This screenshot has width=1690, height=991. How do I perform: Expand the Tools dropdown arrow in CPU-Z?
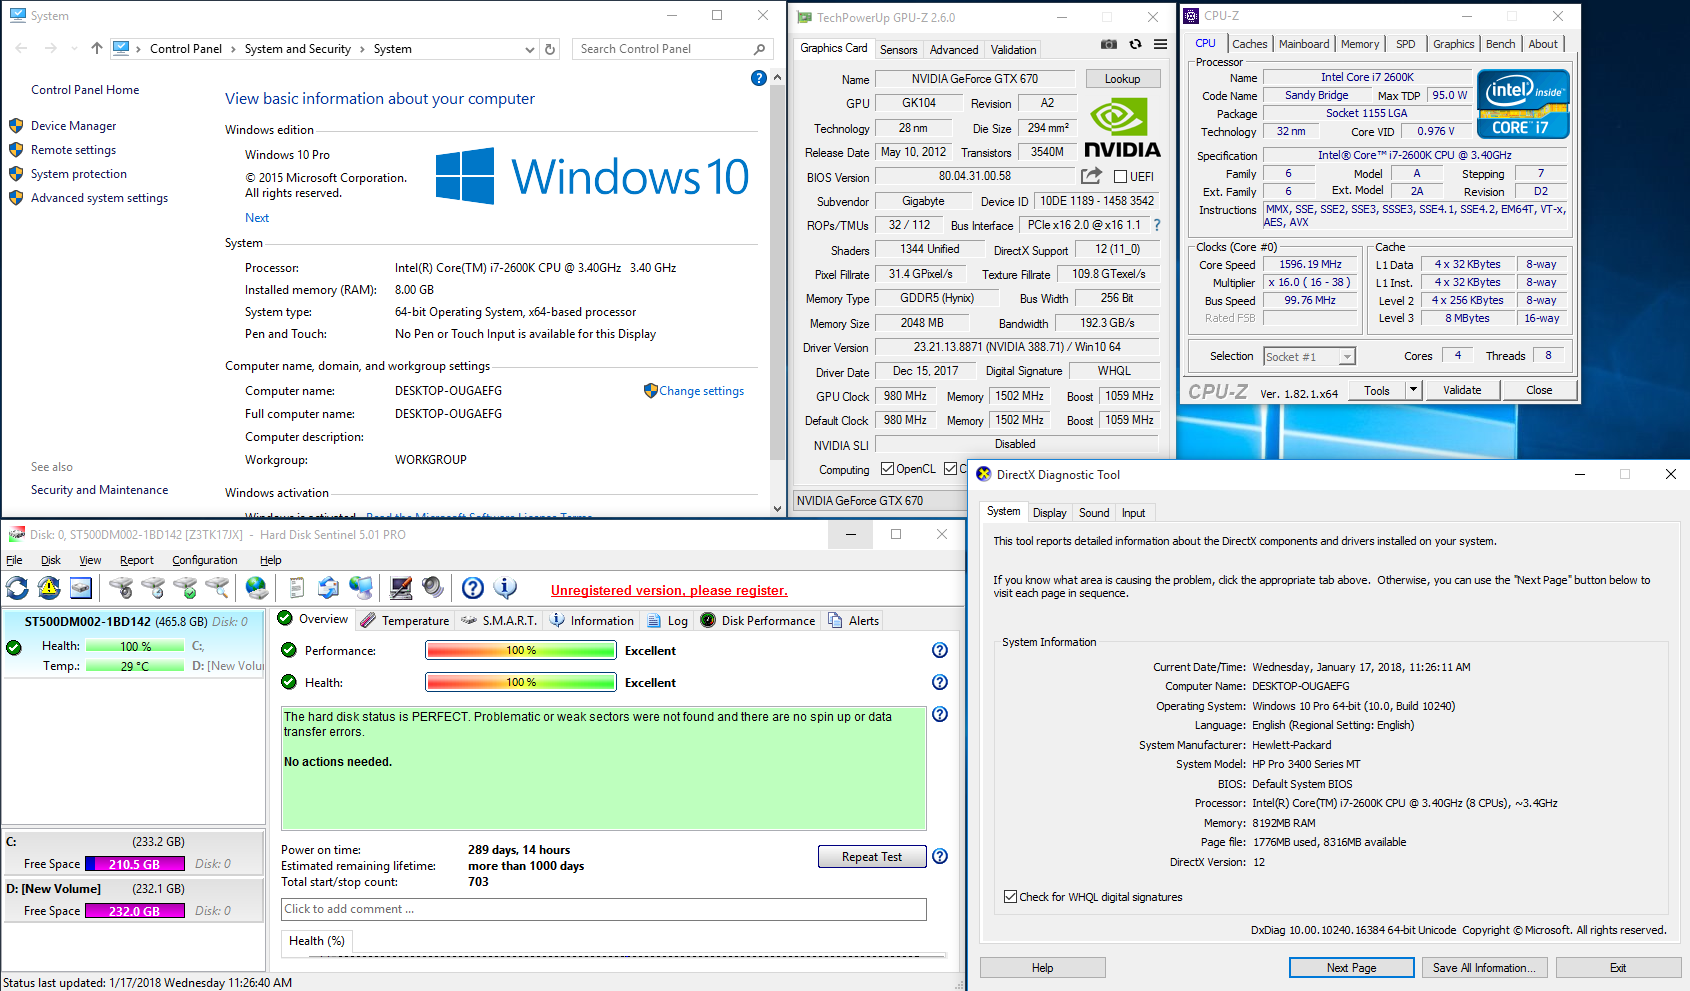(x=1413, y=390)
